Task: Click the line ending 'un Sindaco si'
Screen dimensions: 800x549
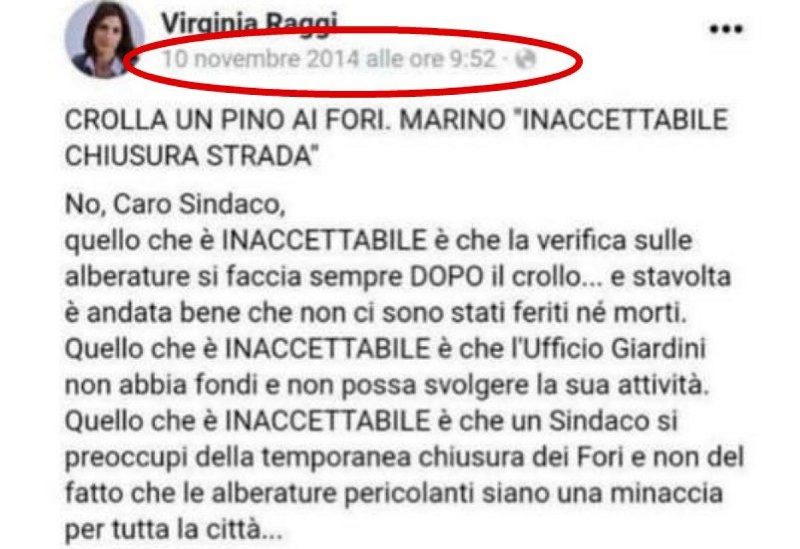Action: [371, 421]
